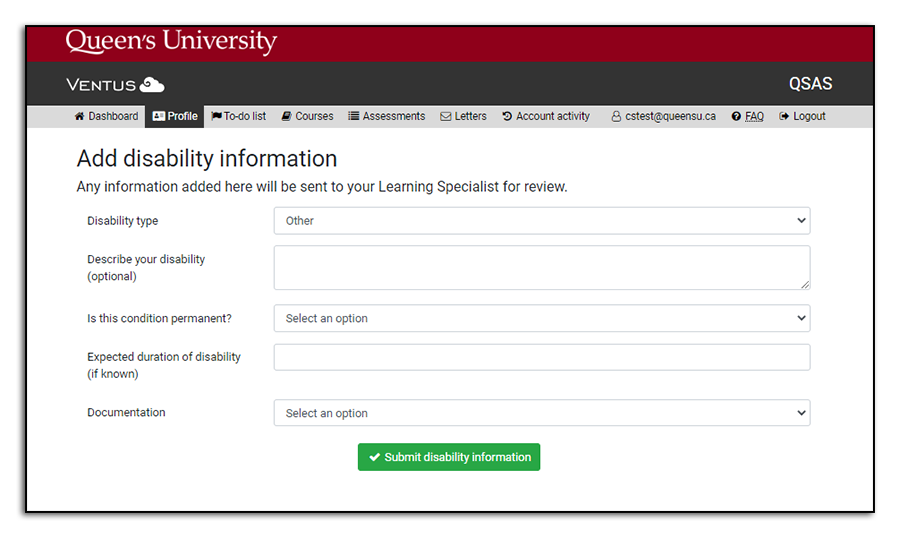The height and width of the screenshot is (538, 900).
Task: Click the Disability type label
Action: (122, 220)
